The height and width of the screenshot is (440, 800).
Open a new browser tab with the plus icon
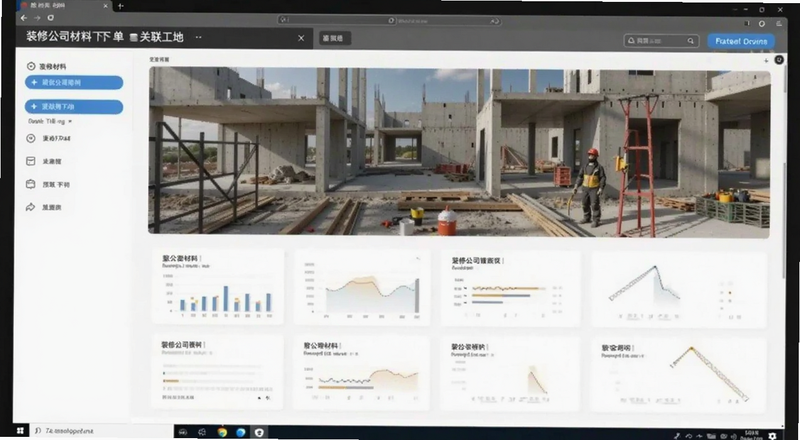tap(120, 6)
